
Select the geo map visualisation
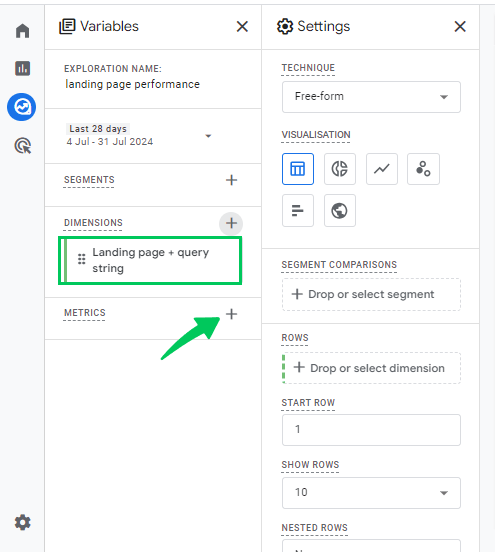340,211
